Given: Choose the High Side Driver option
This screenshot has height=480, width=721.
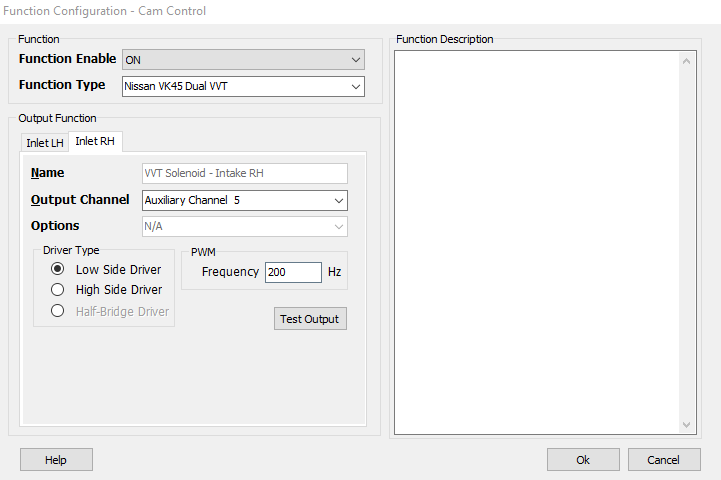Looking at the screenshot, I should 58,290.
